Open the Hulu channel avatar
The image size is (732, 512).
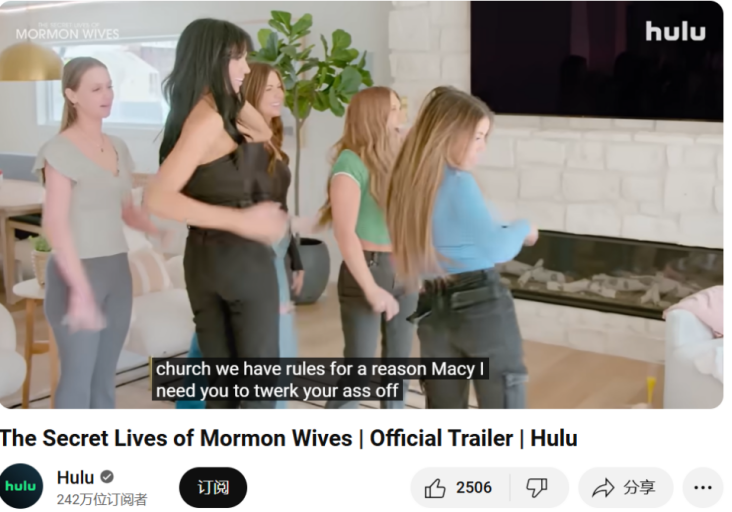point(21,486)
